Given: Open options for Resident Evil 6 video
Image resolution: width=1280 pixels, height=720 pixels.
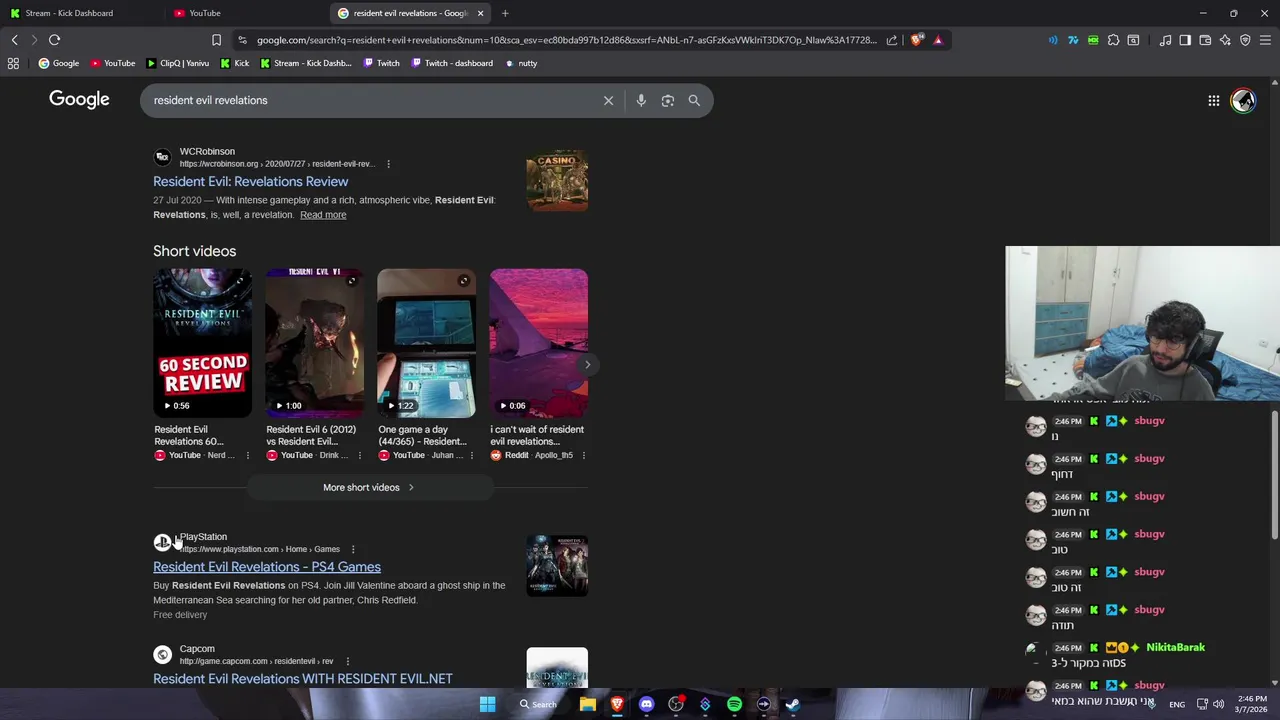Looking at the screenshot, I should [359, 455].
